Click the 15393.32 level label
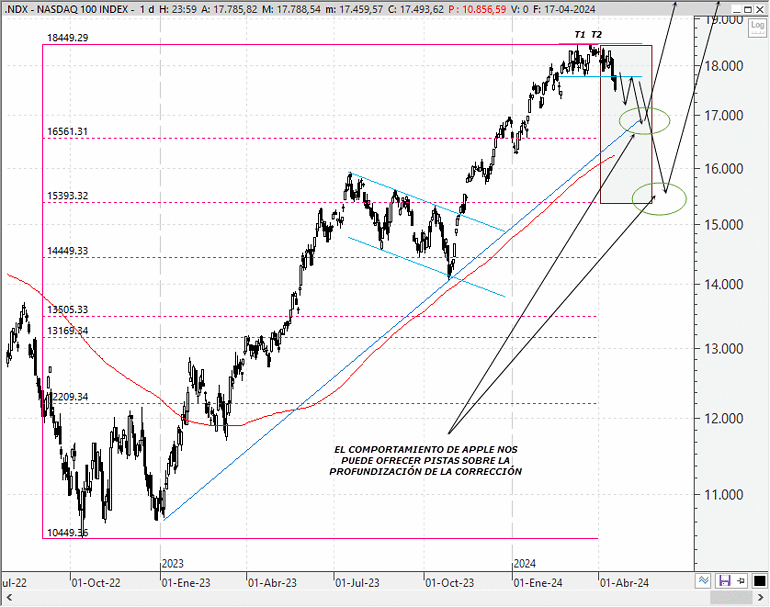The image size is (770, 607). coord(68,195)
